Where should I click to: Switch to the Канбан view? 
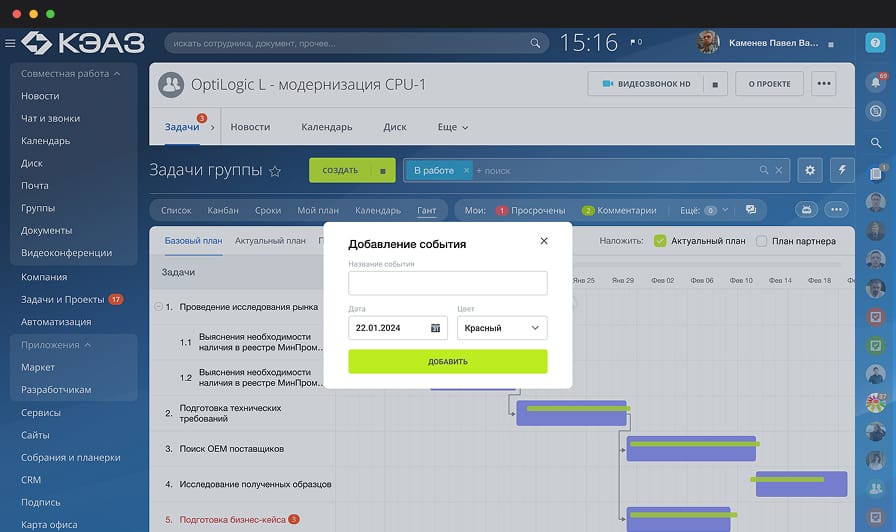pyautogui.click(x=223, y=211)
